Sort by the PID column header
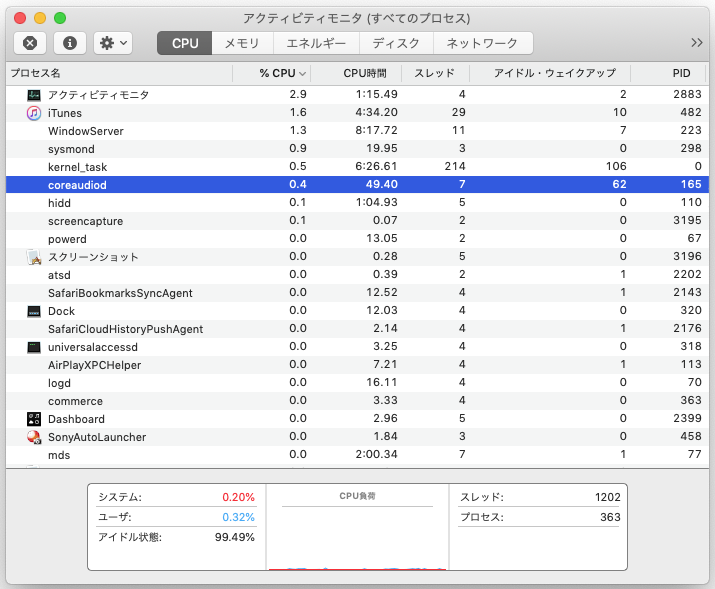Screen dimensions: 715x589 point(680,73)
